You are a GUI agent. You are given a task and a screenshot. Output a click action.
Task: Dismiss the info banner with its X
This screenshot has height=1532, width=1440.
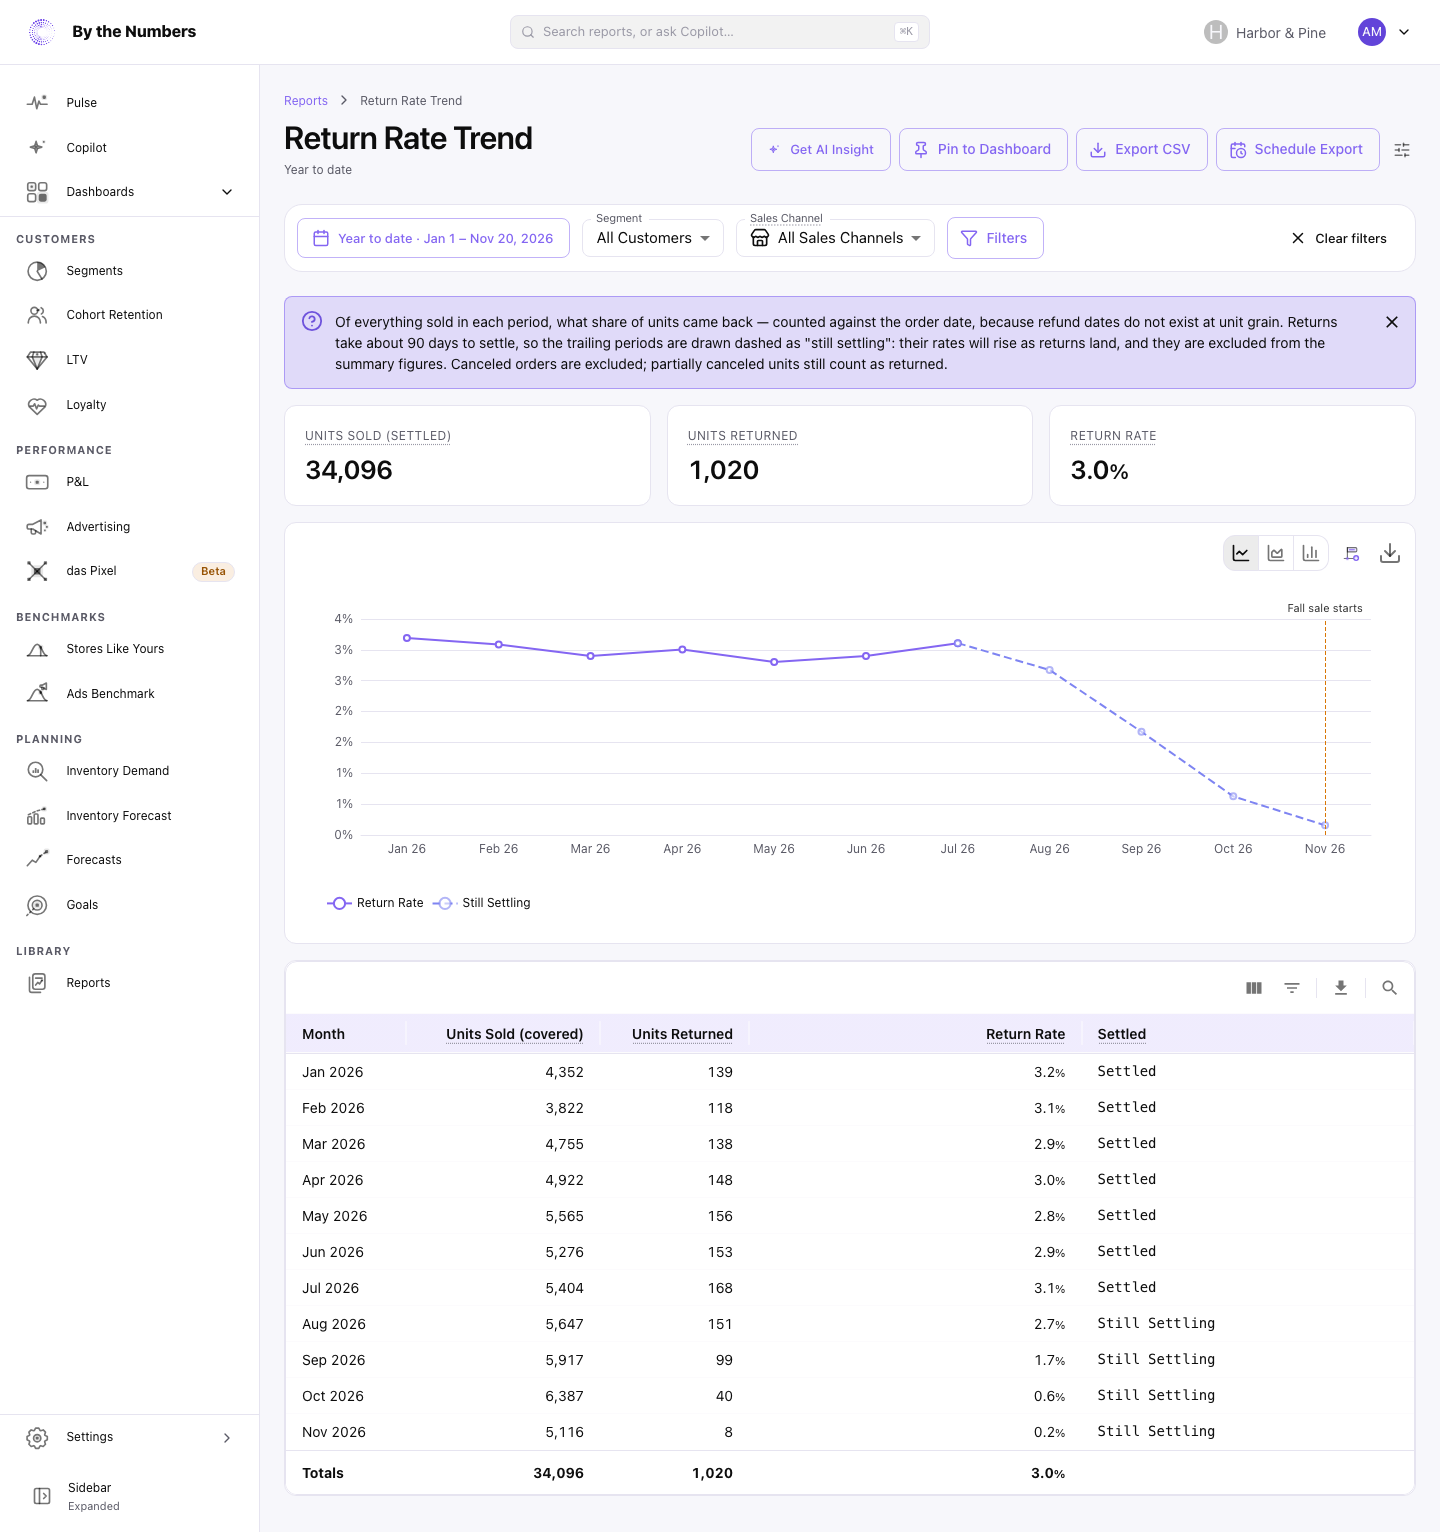click(1392, 322)
